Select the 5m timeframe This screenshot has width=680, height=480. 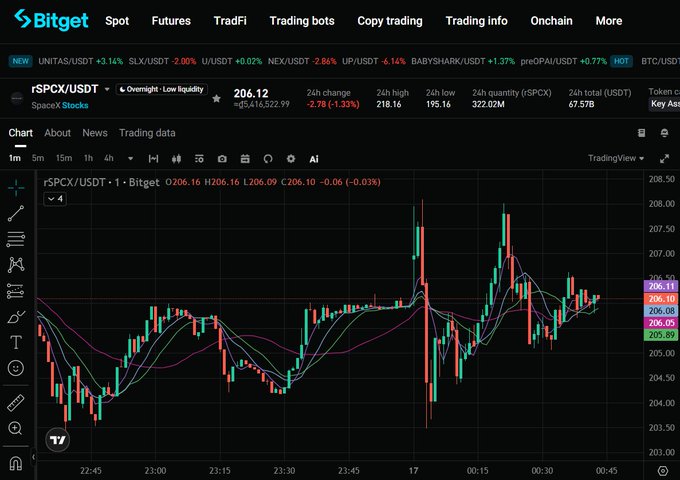pos(38,158)
